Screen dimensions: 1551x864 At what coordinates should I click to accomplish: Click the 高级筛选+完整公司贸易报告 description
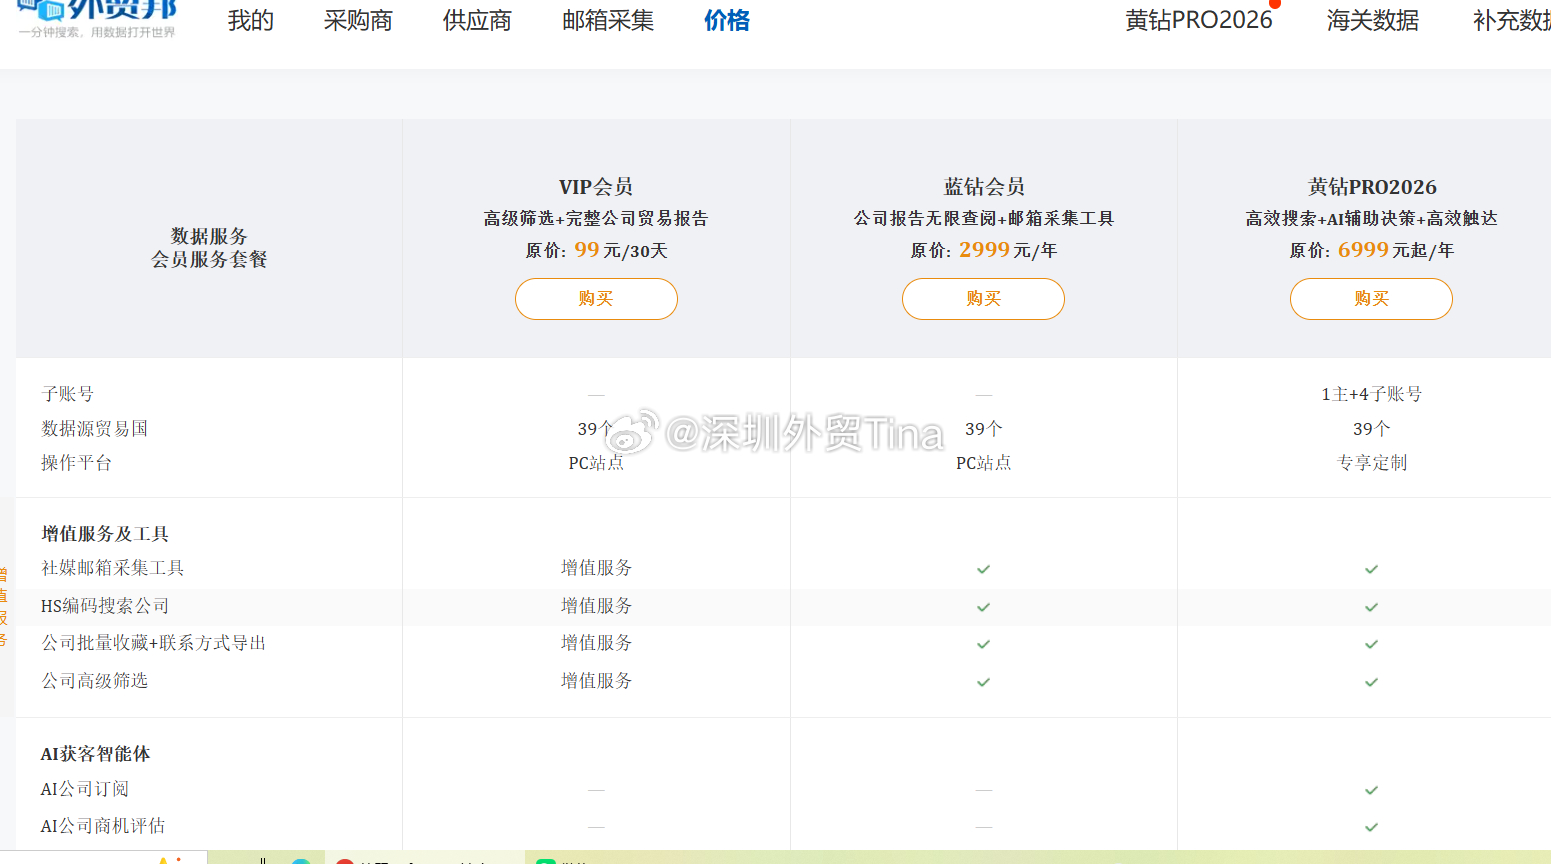pos(596,218)
